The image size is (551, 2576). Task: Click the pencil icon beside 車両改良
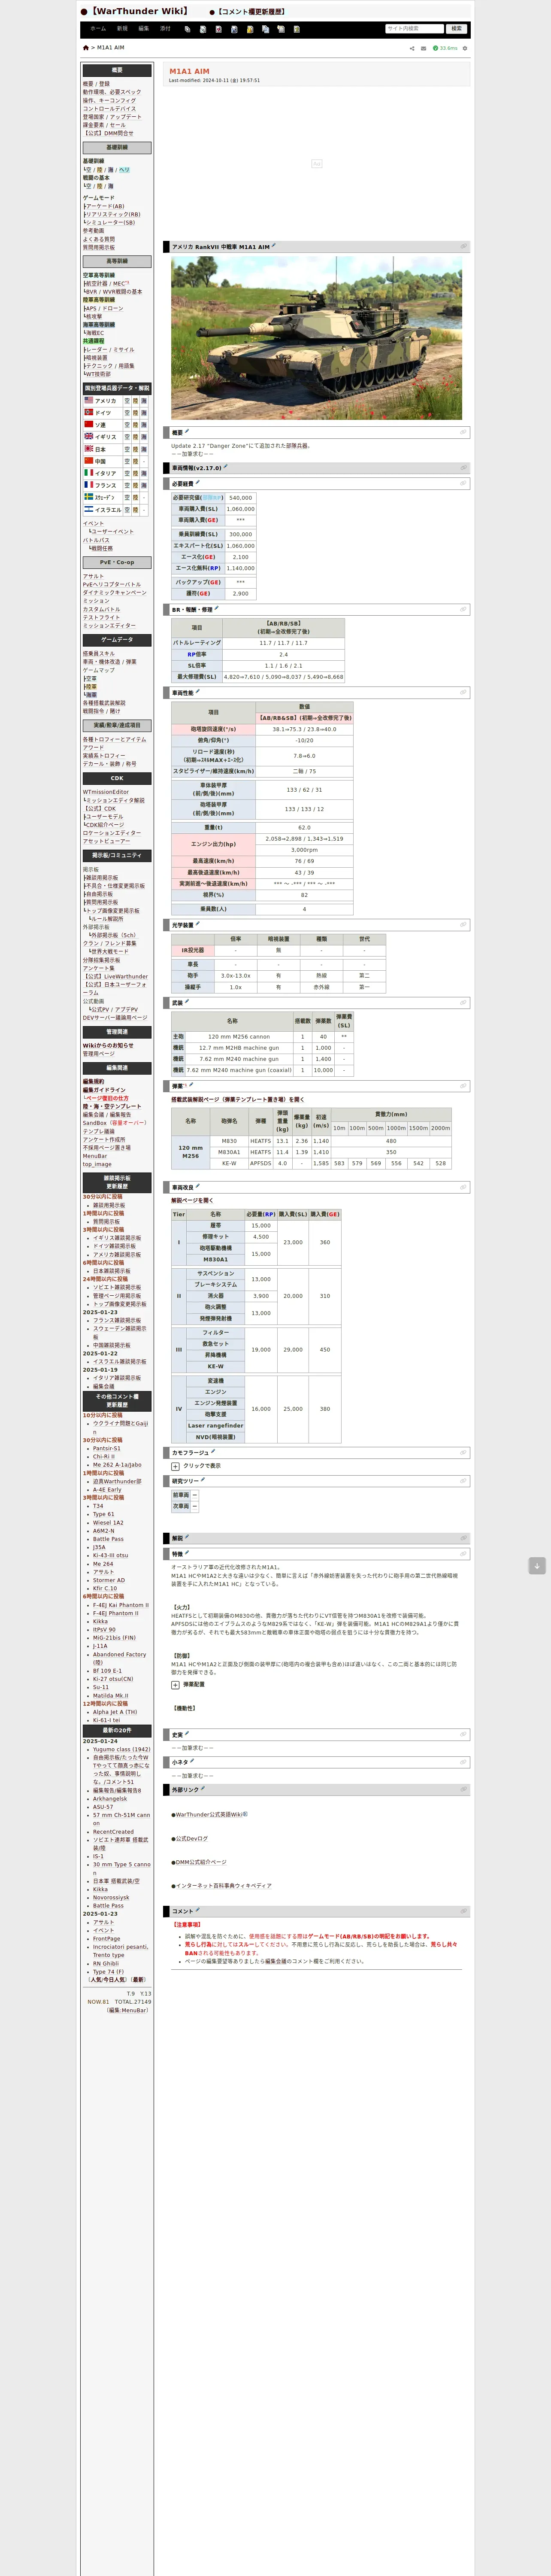pyautogui.click(x=198, y=1186)
